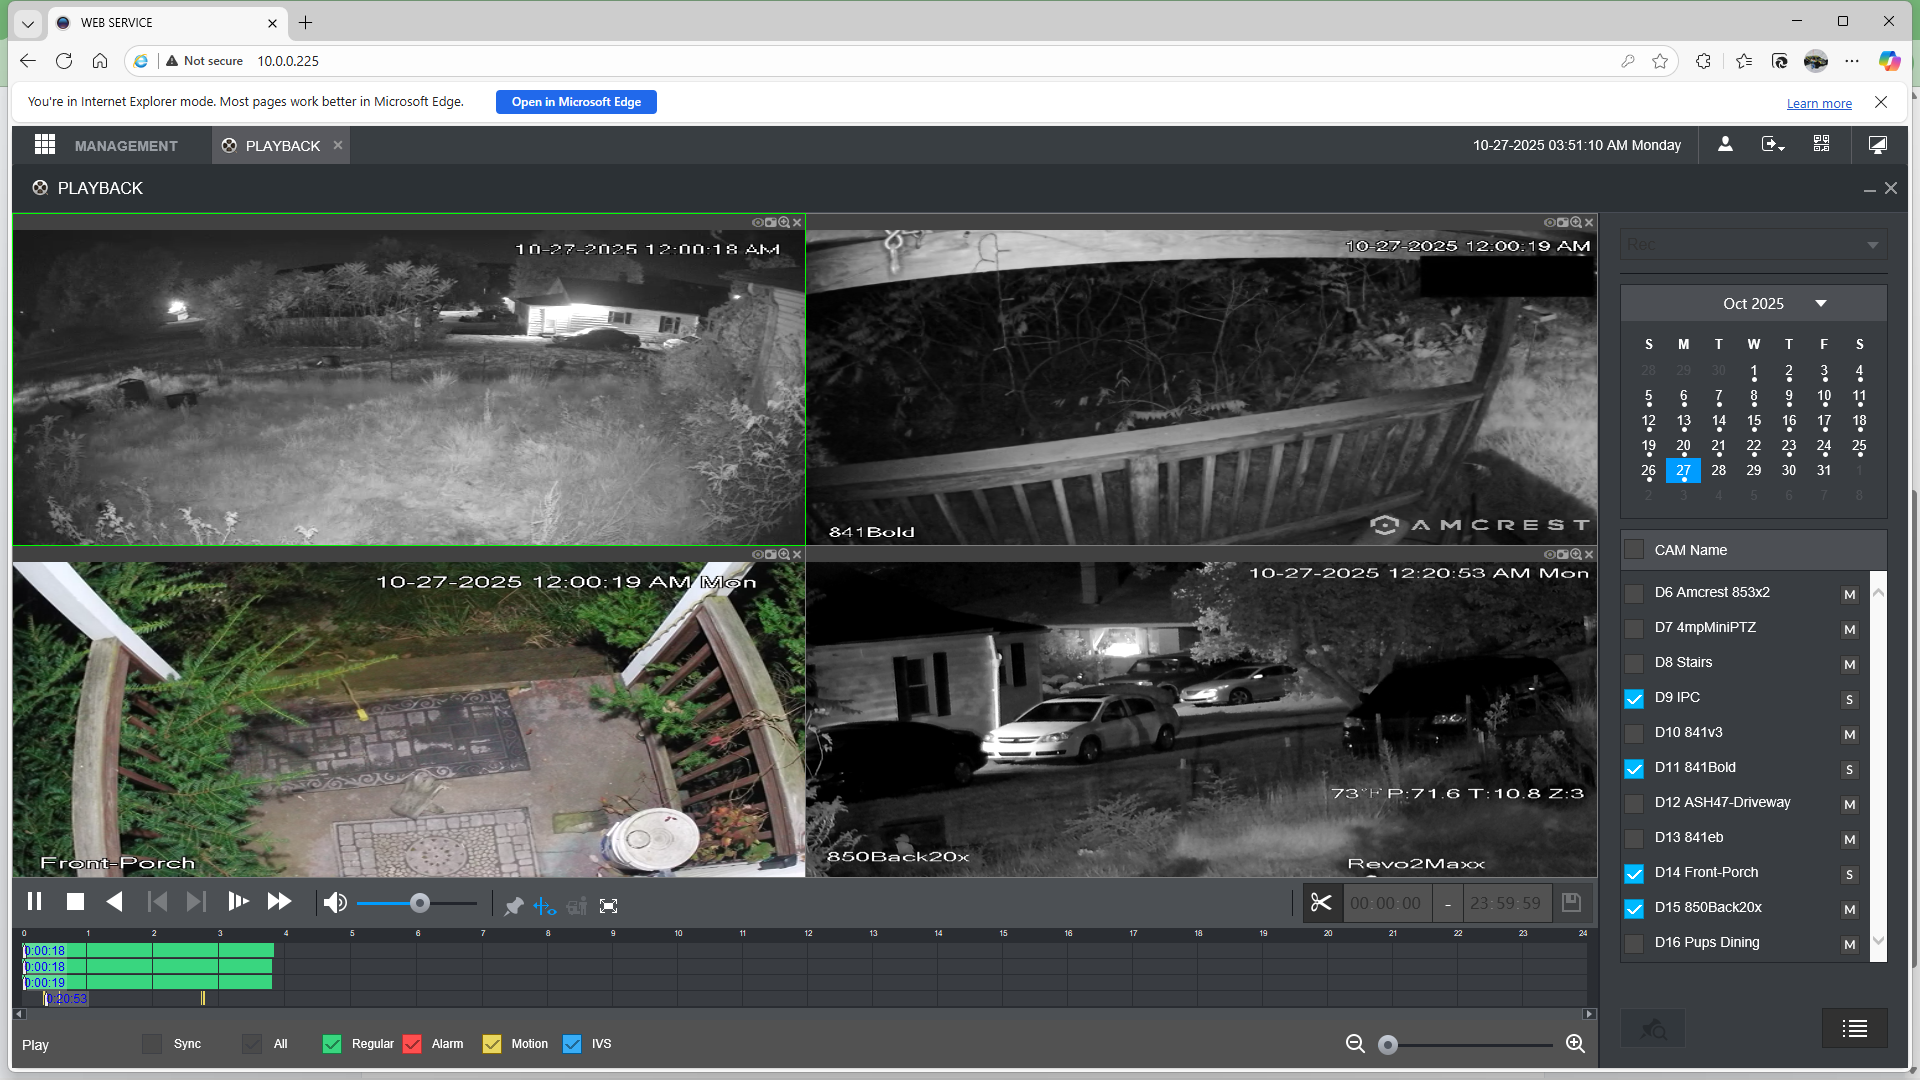Screen dimensions: 1920x1080
Task: Click Open in Microsoft Edge button
Action: click(x=576, y=102)
